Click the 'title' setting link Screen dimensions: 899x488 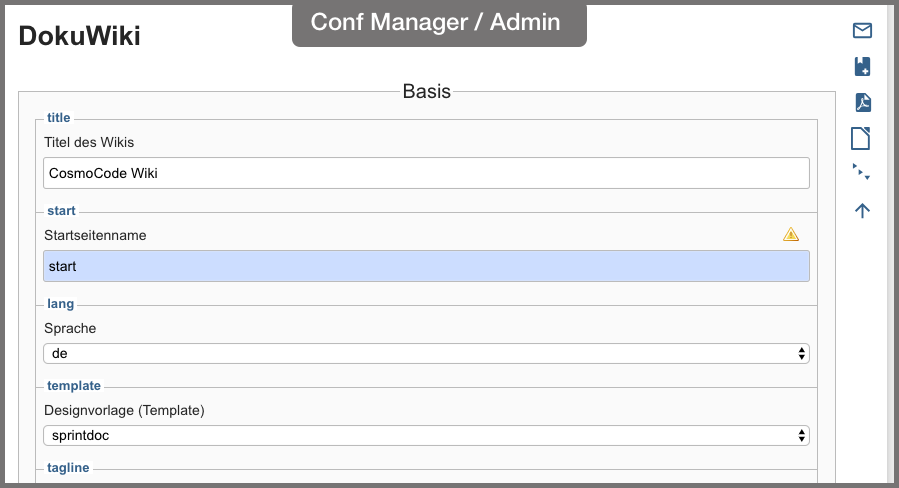tap(58, 118)
